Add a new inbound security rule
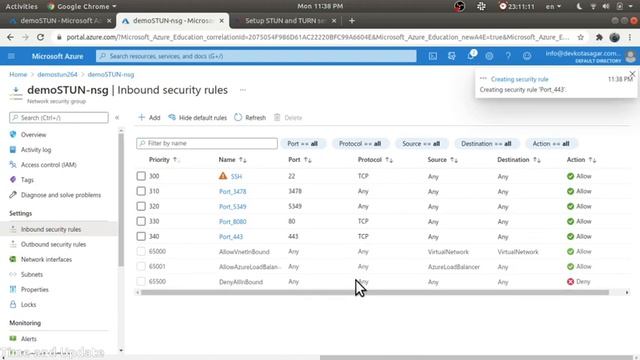 point(149,118)
